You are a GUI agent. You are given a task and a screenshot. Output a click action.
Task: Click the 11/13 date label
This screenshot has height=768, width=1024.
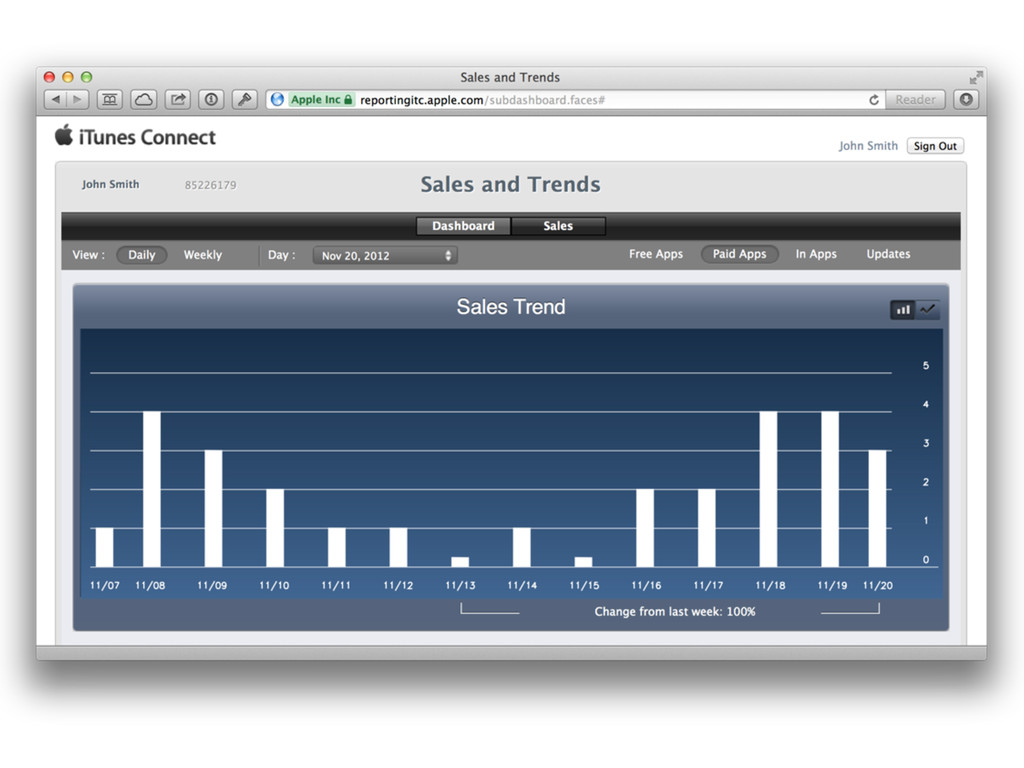(460, 585)
